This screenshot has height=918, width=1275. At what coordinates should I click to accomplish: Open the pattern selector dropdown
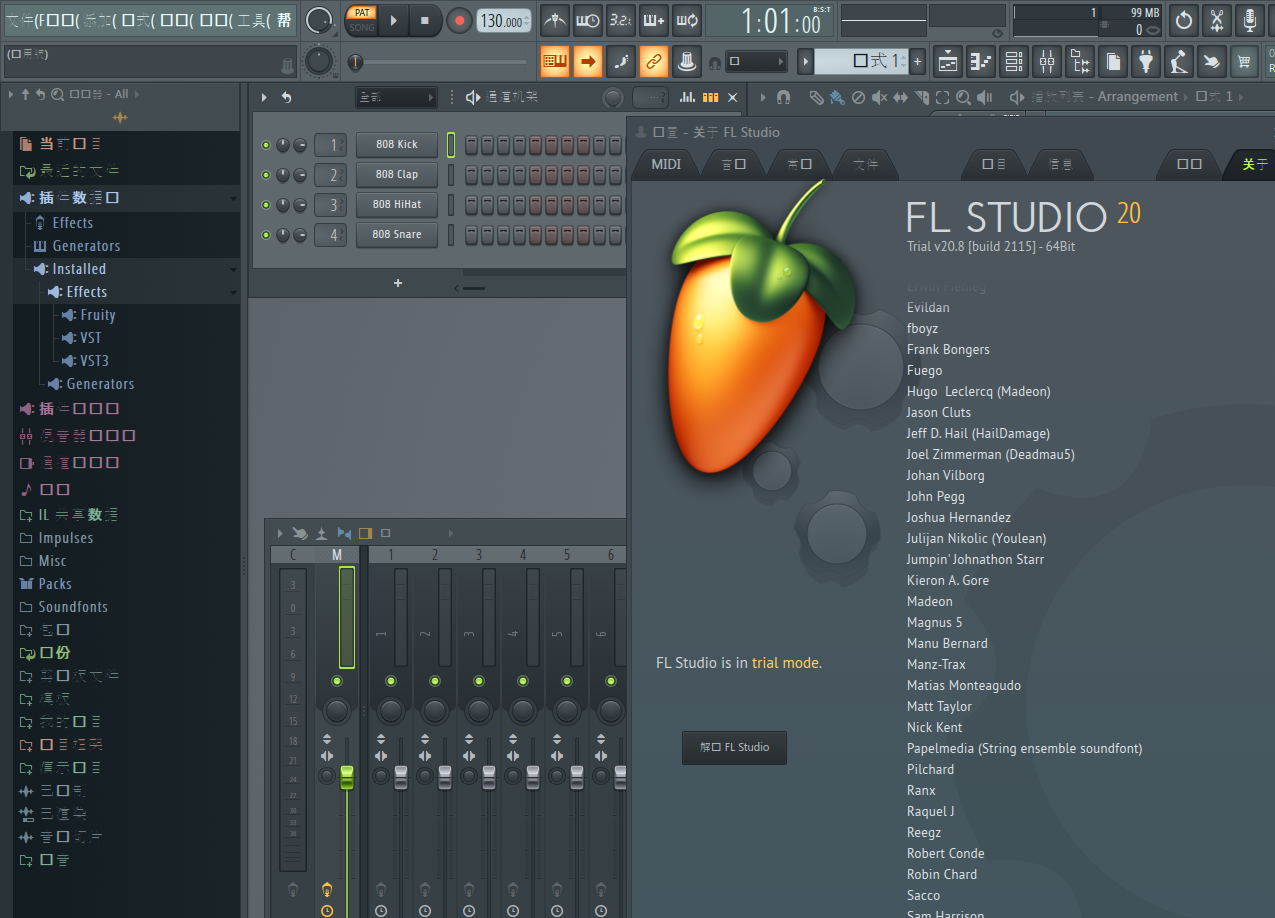point(861,62)
